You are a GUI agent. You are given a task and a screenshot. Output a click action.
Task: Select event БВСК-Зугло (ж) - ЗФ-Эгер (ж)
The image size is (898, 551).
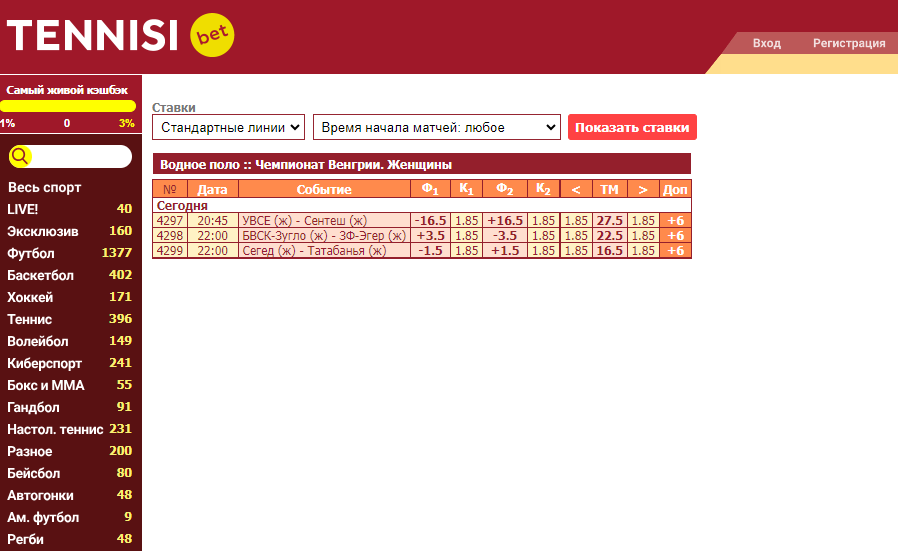point(324,235)
